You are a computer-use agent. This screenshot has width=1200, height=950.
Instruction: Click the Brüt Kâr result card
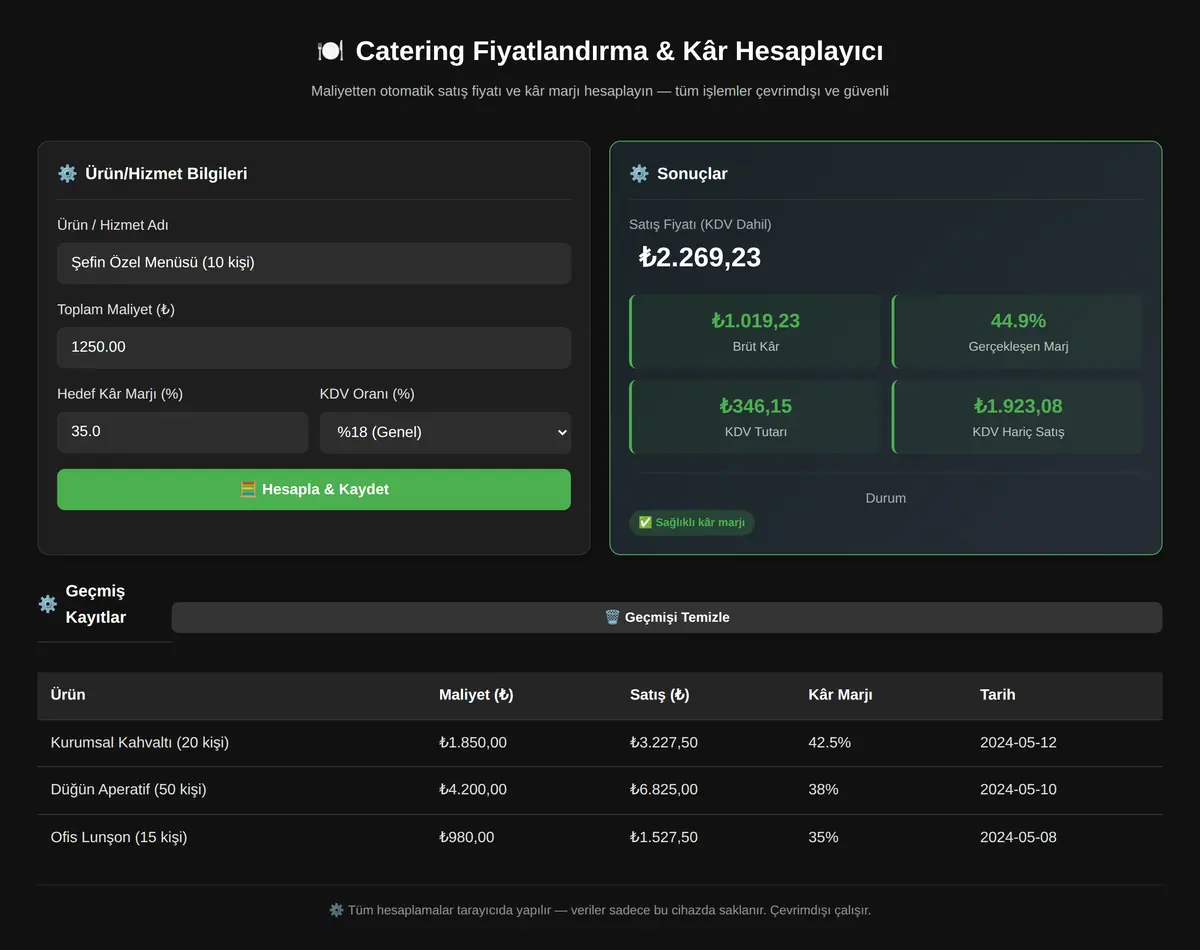[x=755, y=331]
